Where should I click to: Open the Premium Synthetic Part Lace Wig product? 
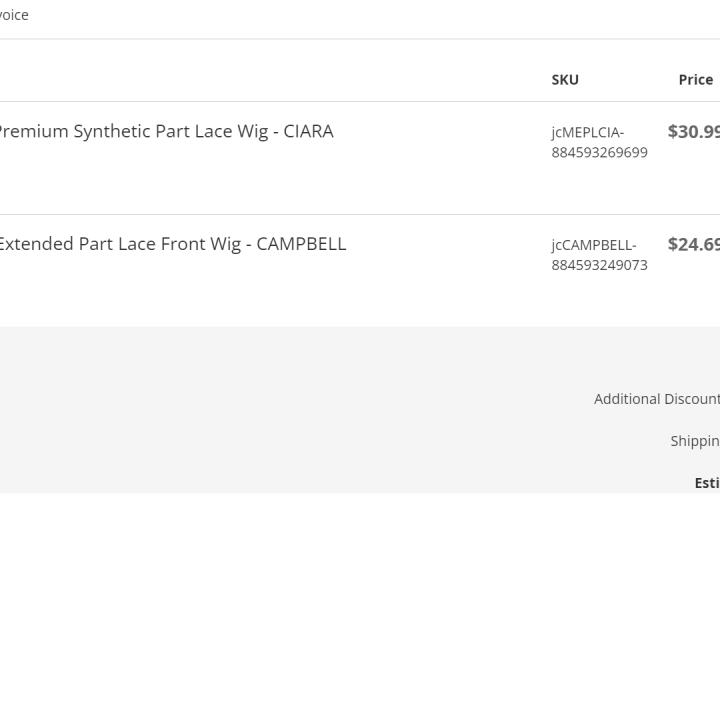point(130,131)
